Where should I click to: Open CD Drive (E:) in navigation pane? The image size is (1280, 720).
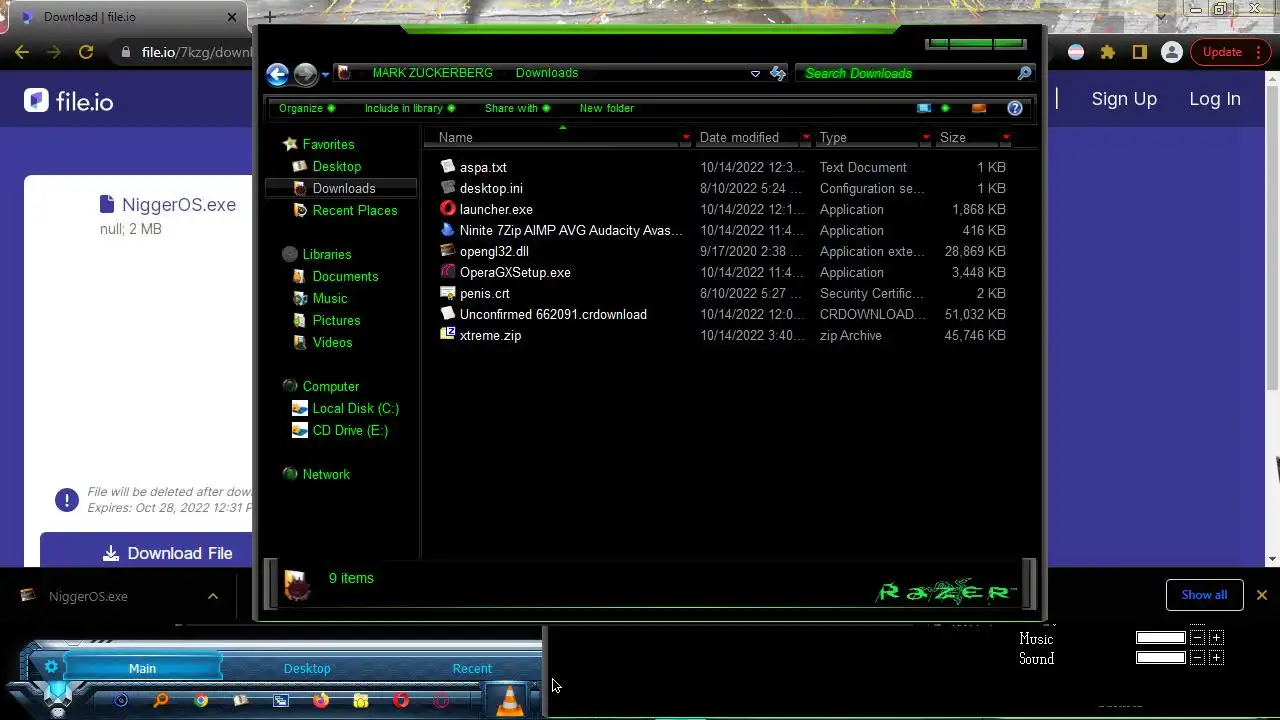point(349,430)
